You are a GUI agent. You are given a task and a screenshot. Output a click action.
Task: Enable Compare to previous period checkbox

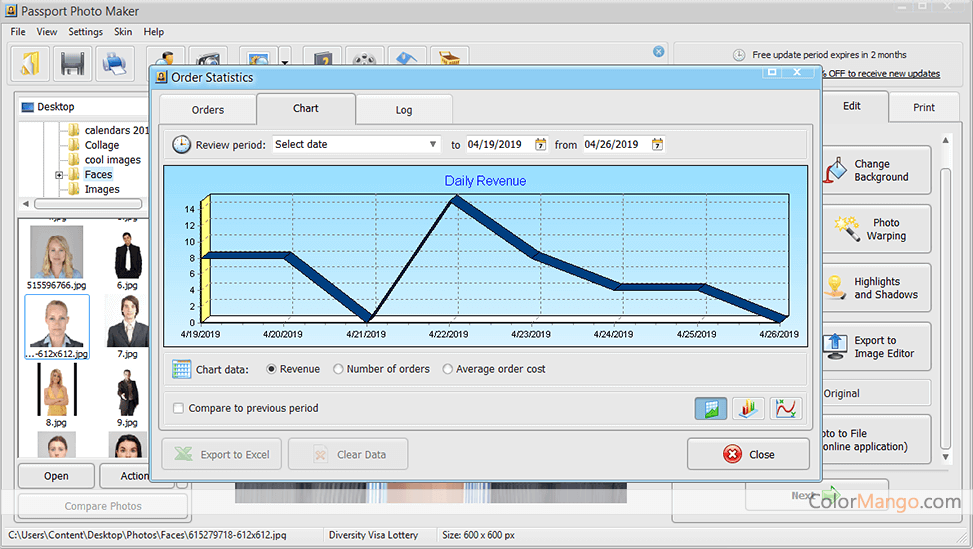(178, 408)
